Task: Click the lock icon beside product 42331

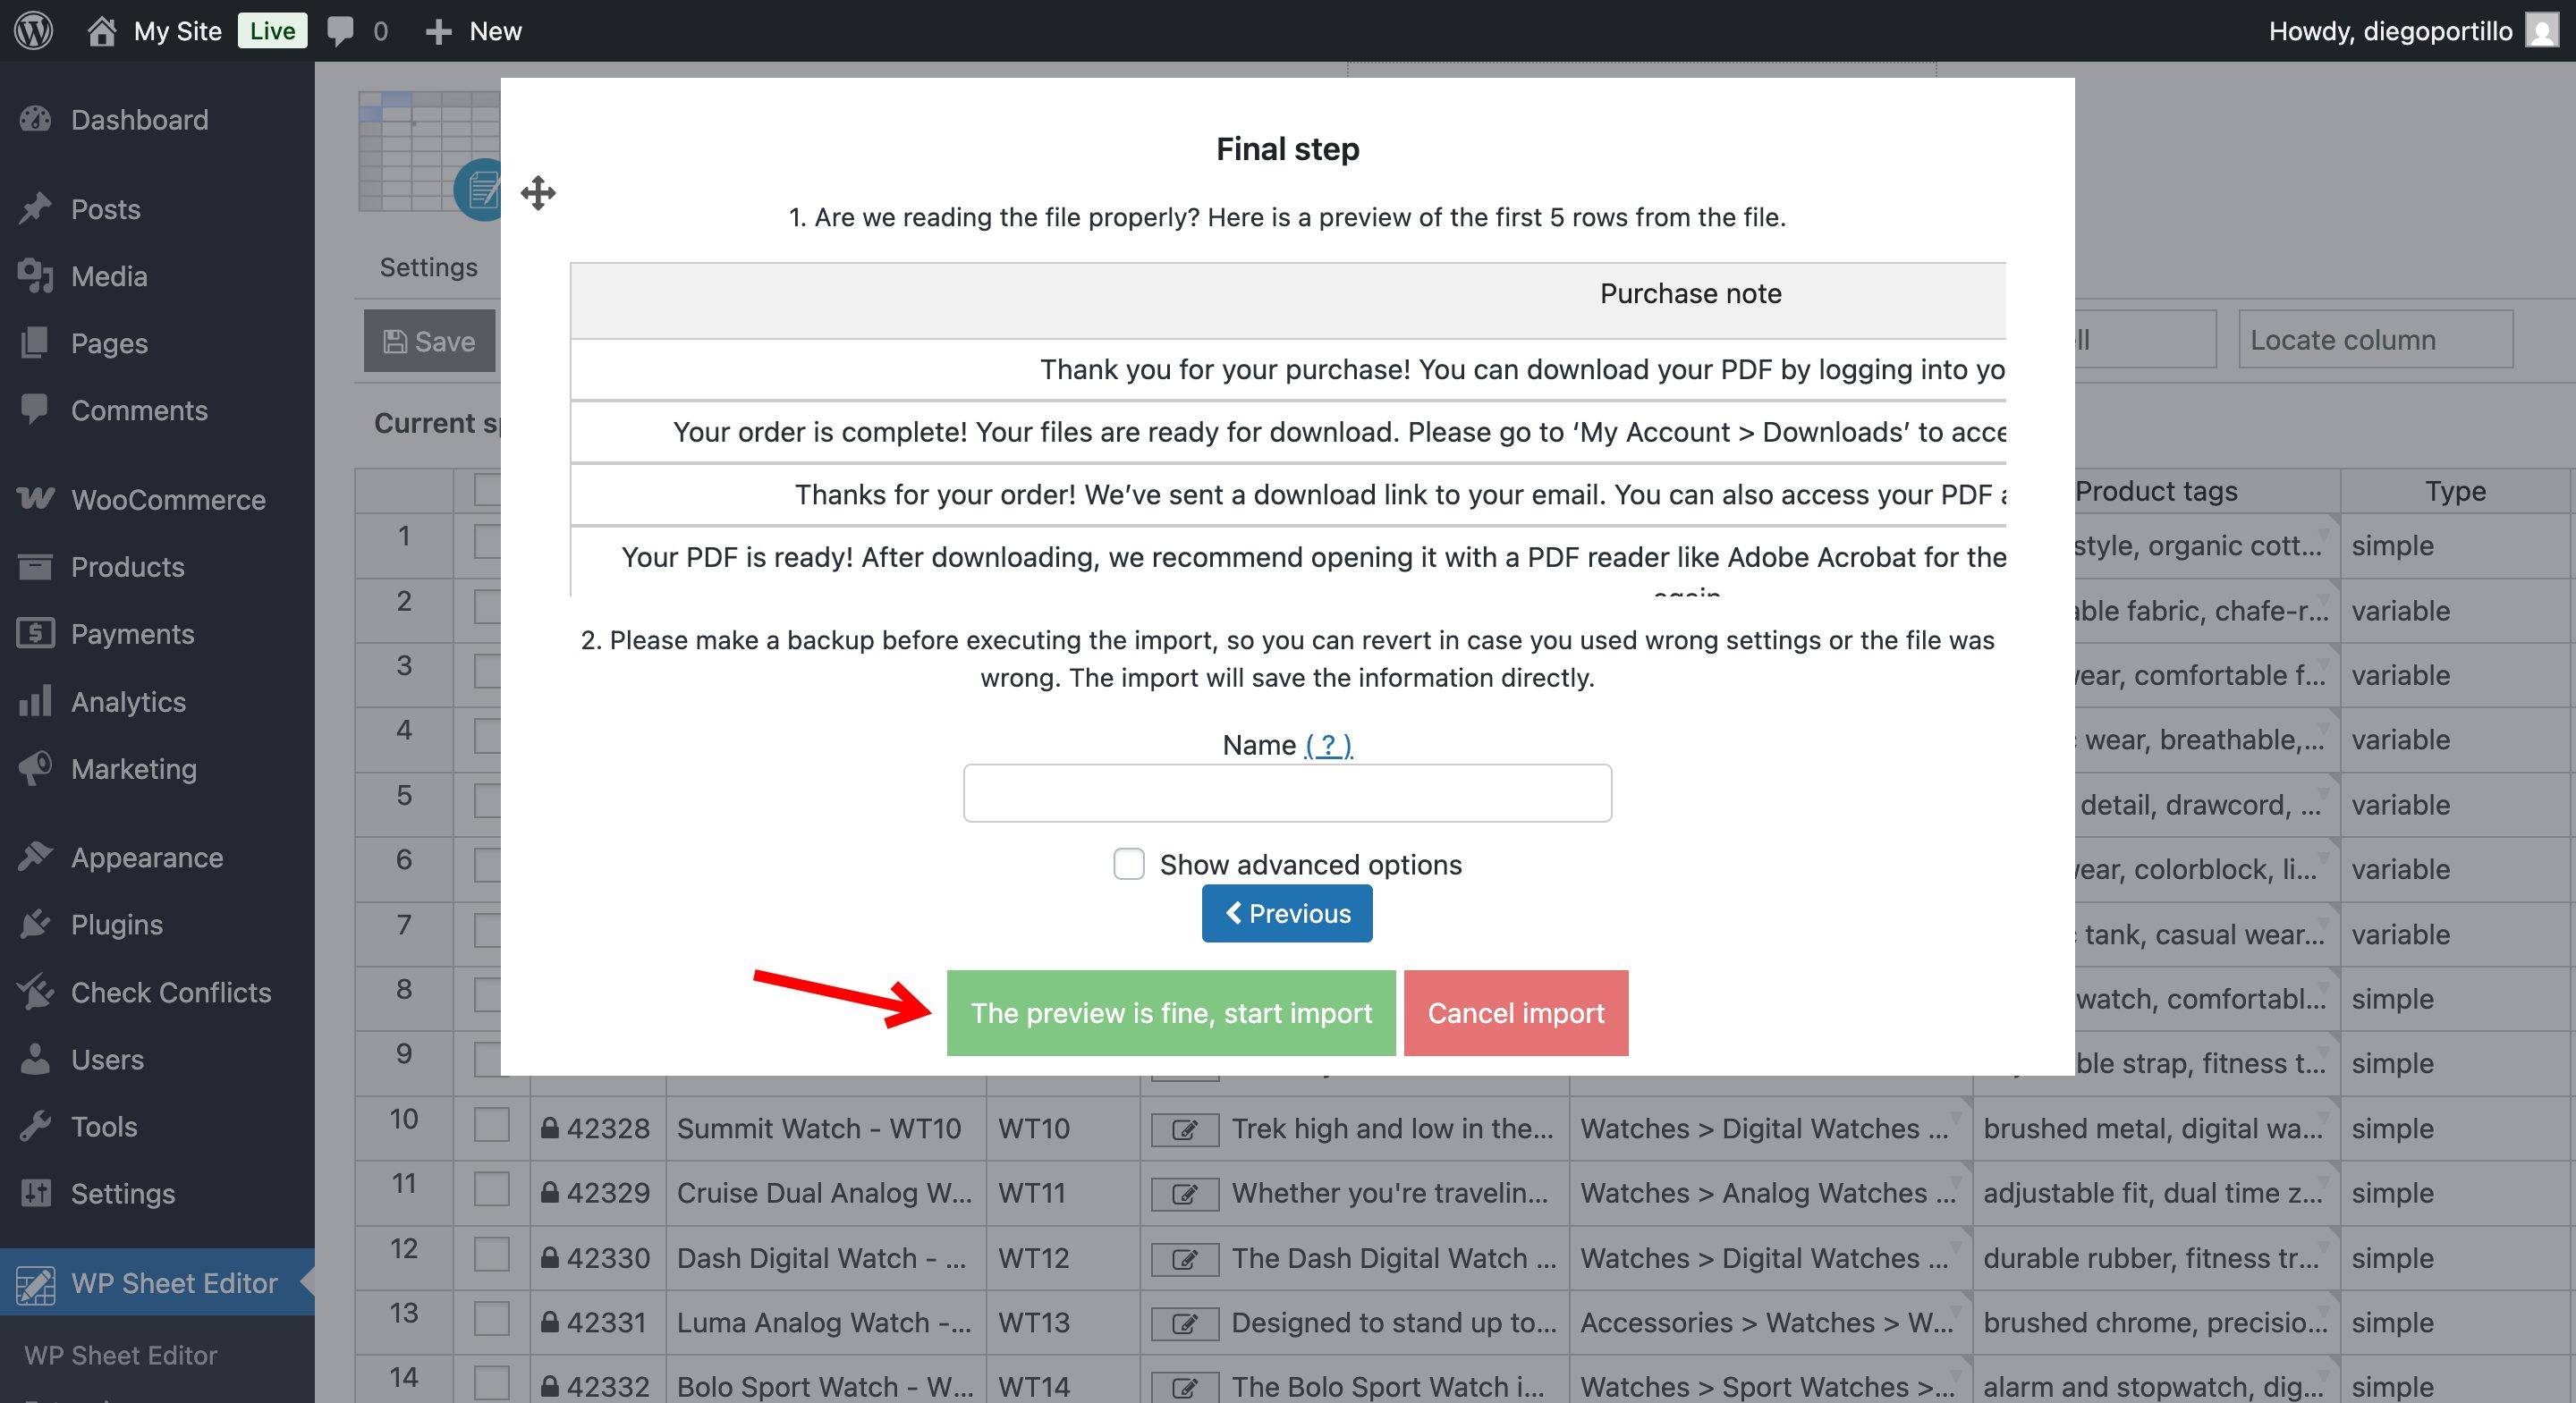Action: [550, 1322]
